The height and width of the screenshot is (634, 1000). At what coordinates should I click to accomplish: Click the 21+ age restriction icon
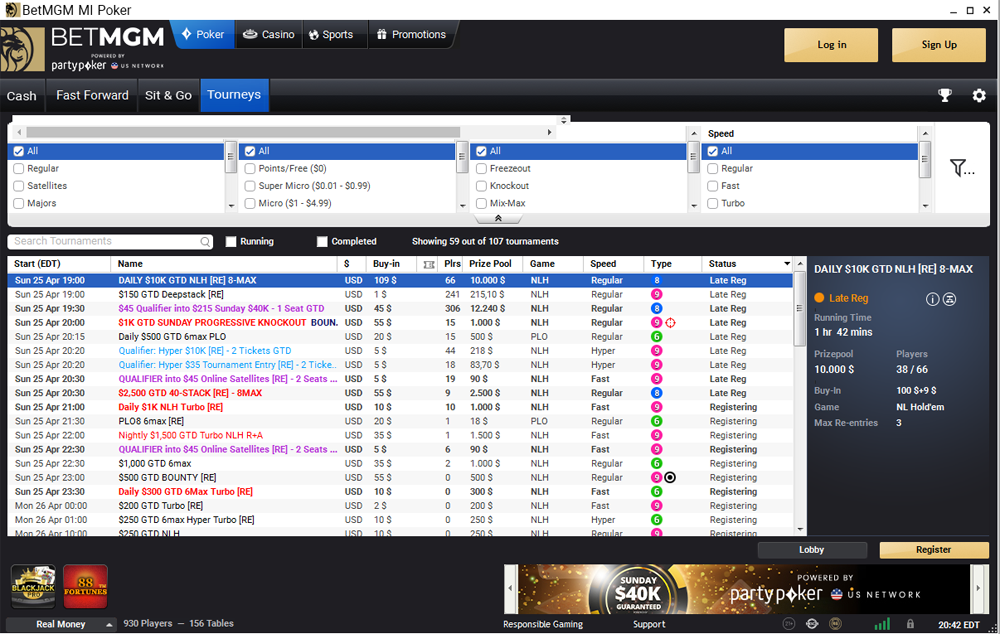(789, 624)
